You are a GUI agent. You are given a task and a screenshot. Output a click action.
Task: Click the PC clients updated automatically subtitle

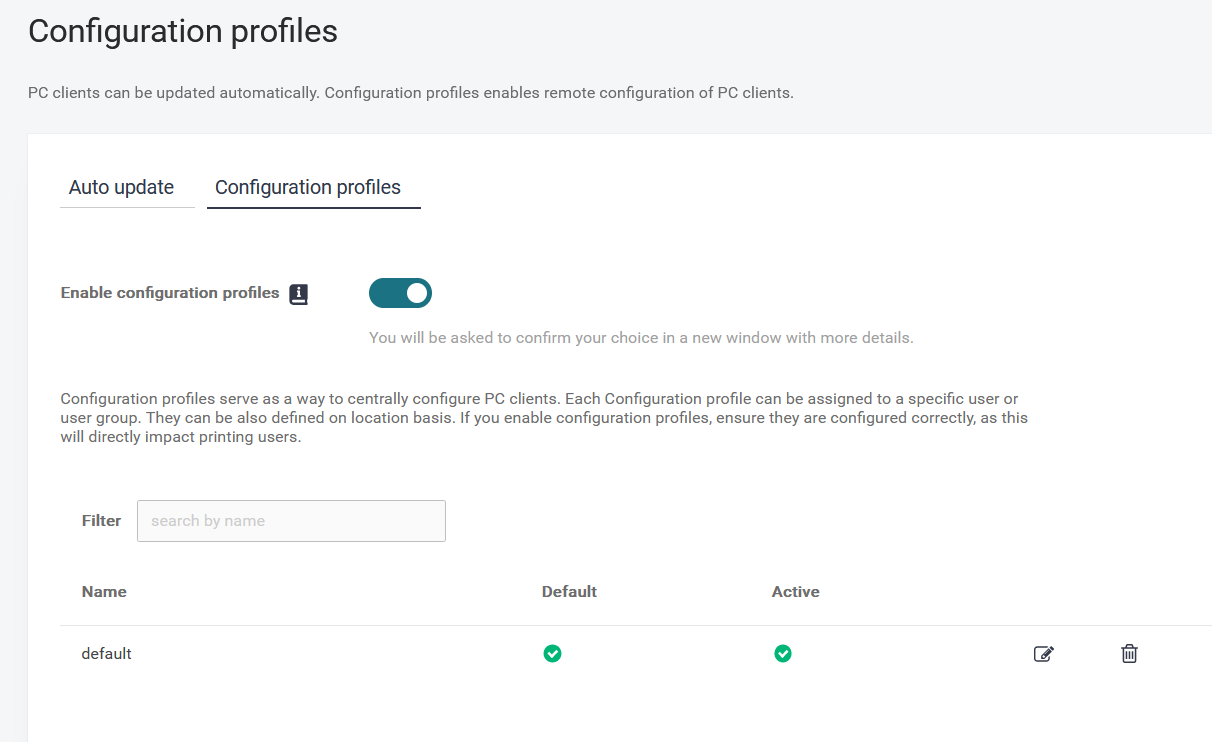pyautogui.click(x=410, y=93)
